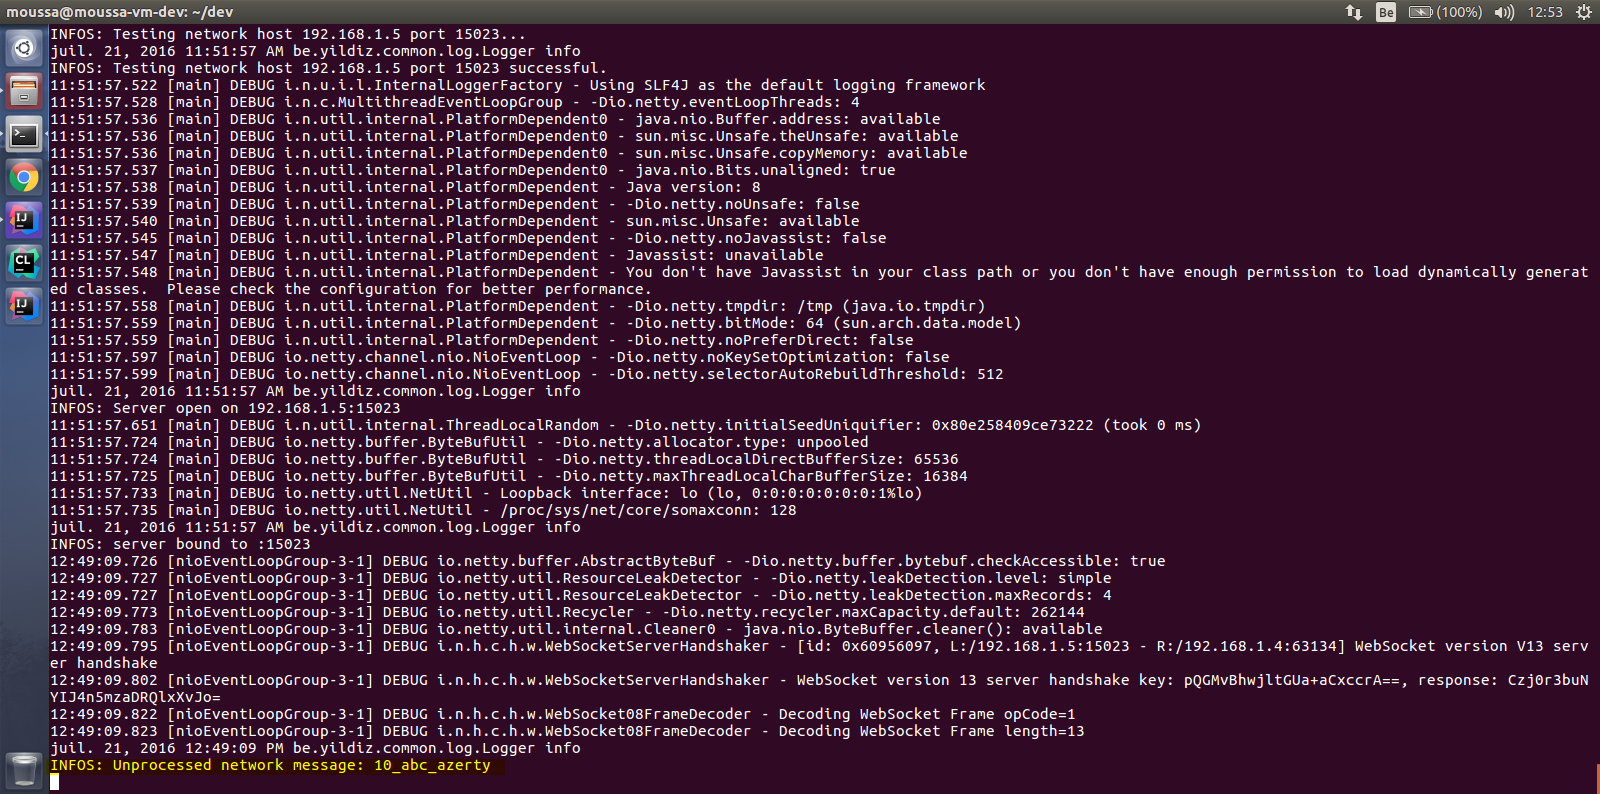Click the text '-Dio.netty.threadLocalDirectBufferSize: 65536'
The height and width of the screenshot is (794, 1600).
pos(755,459)
